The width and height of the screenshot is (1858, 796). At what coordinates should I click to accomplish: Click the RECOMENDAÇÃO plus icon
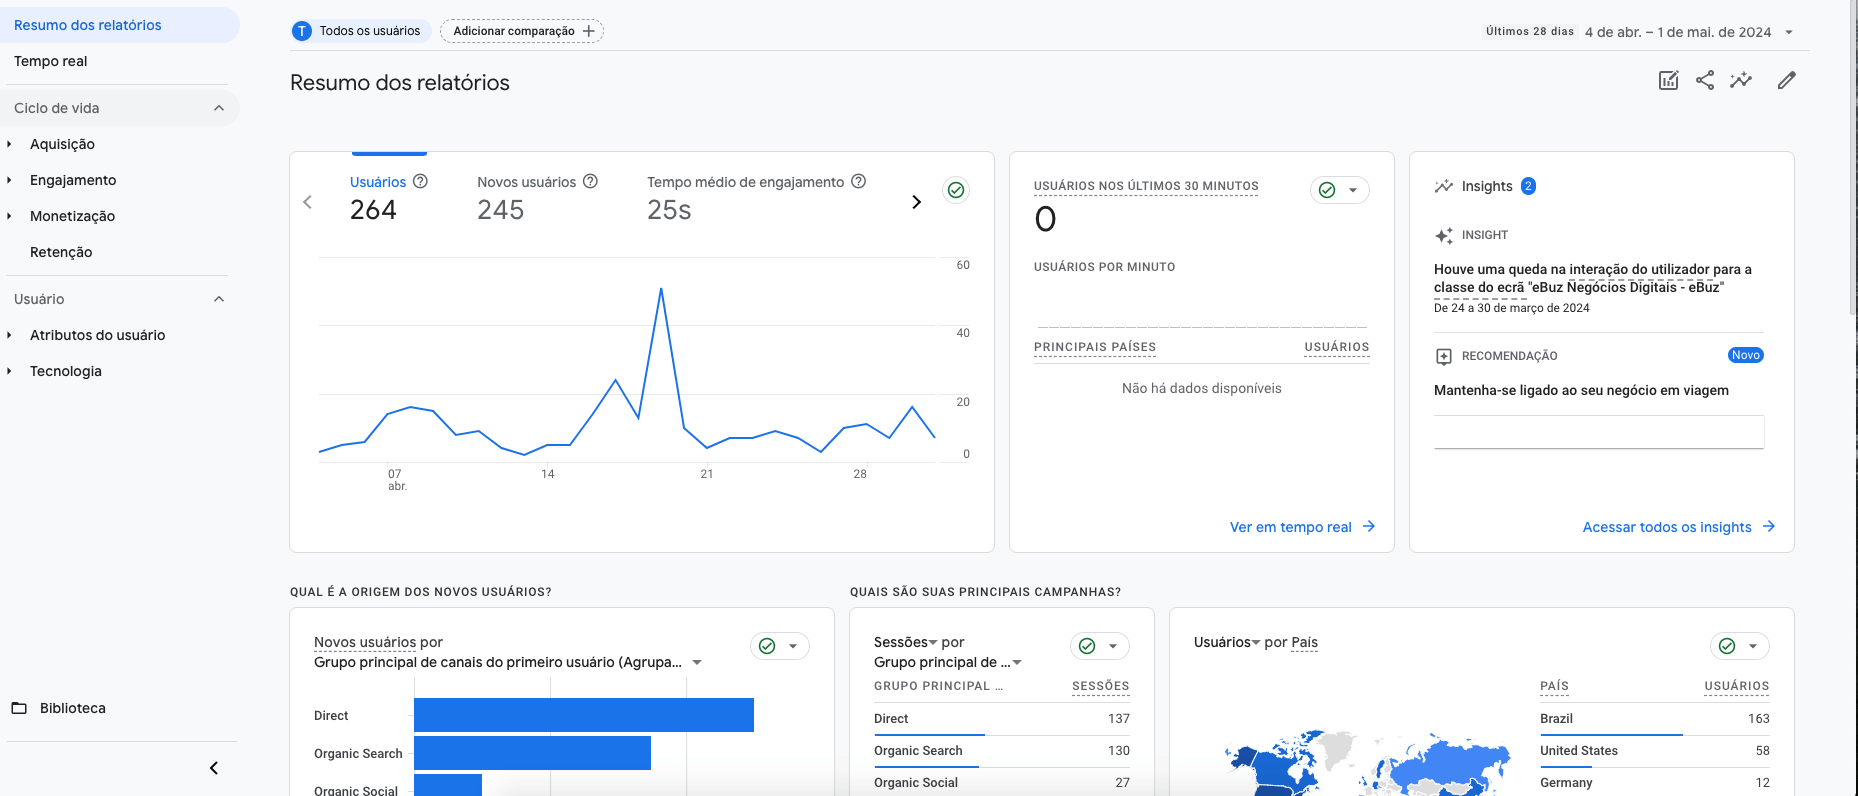tap(1444, 356)
